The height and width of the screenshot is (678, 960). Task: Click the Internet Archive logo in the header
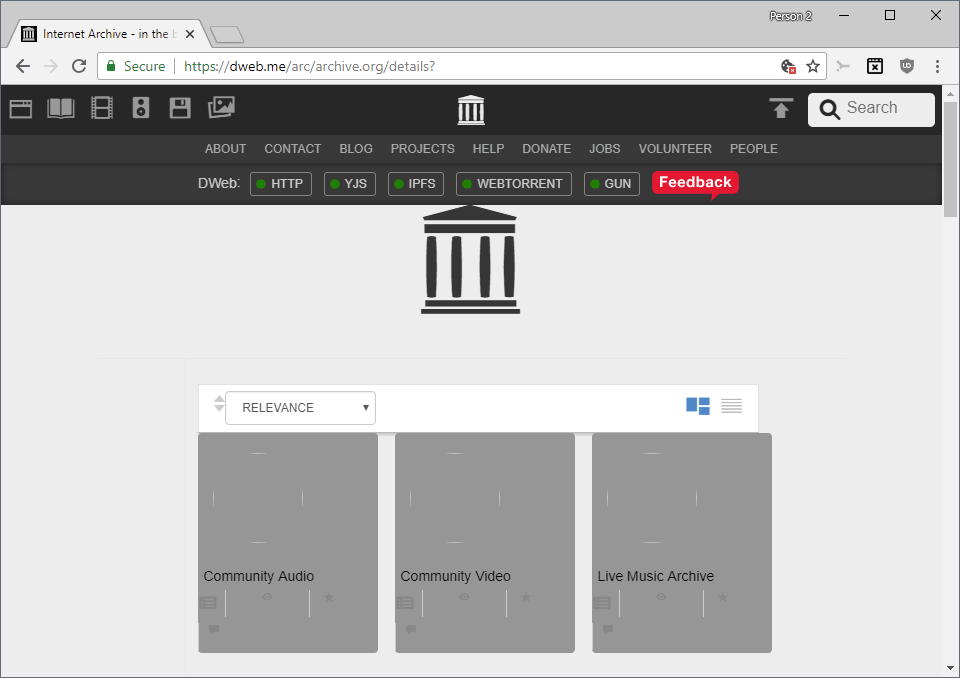[x=470, y=110]
